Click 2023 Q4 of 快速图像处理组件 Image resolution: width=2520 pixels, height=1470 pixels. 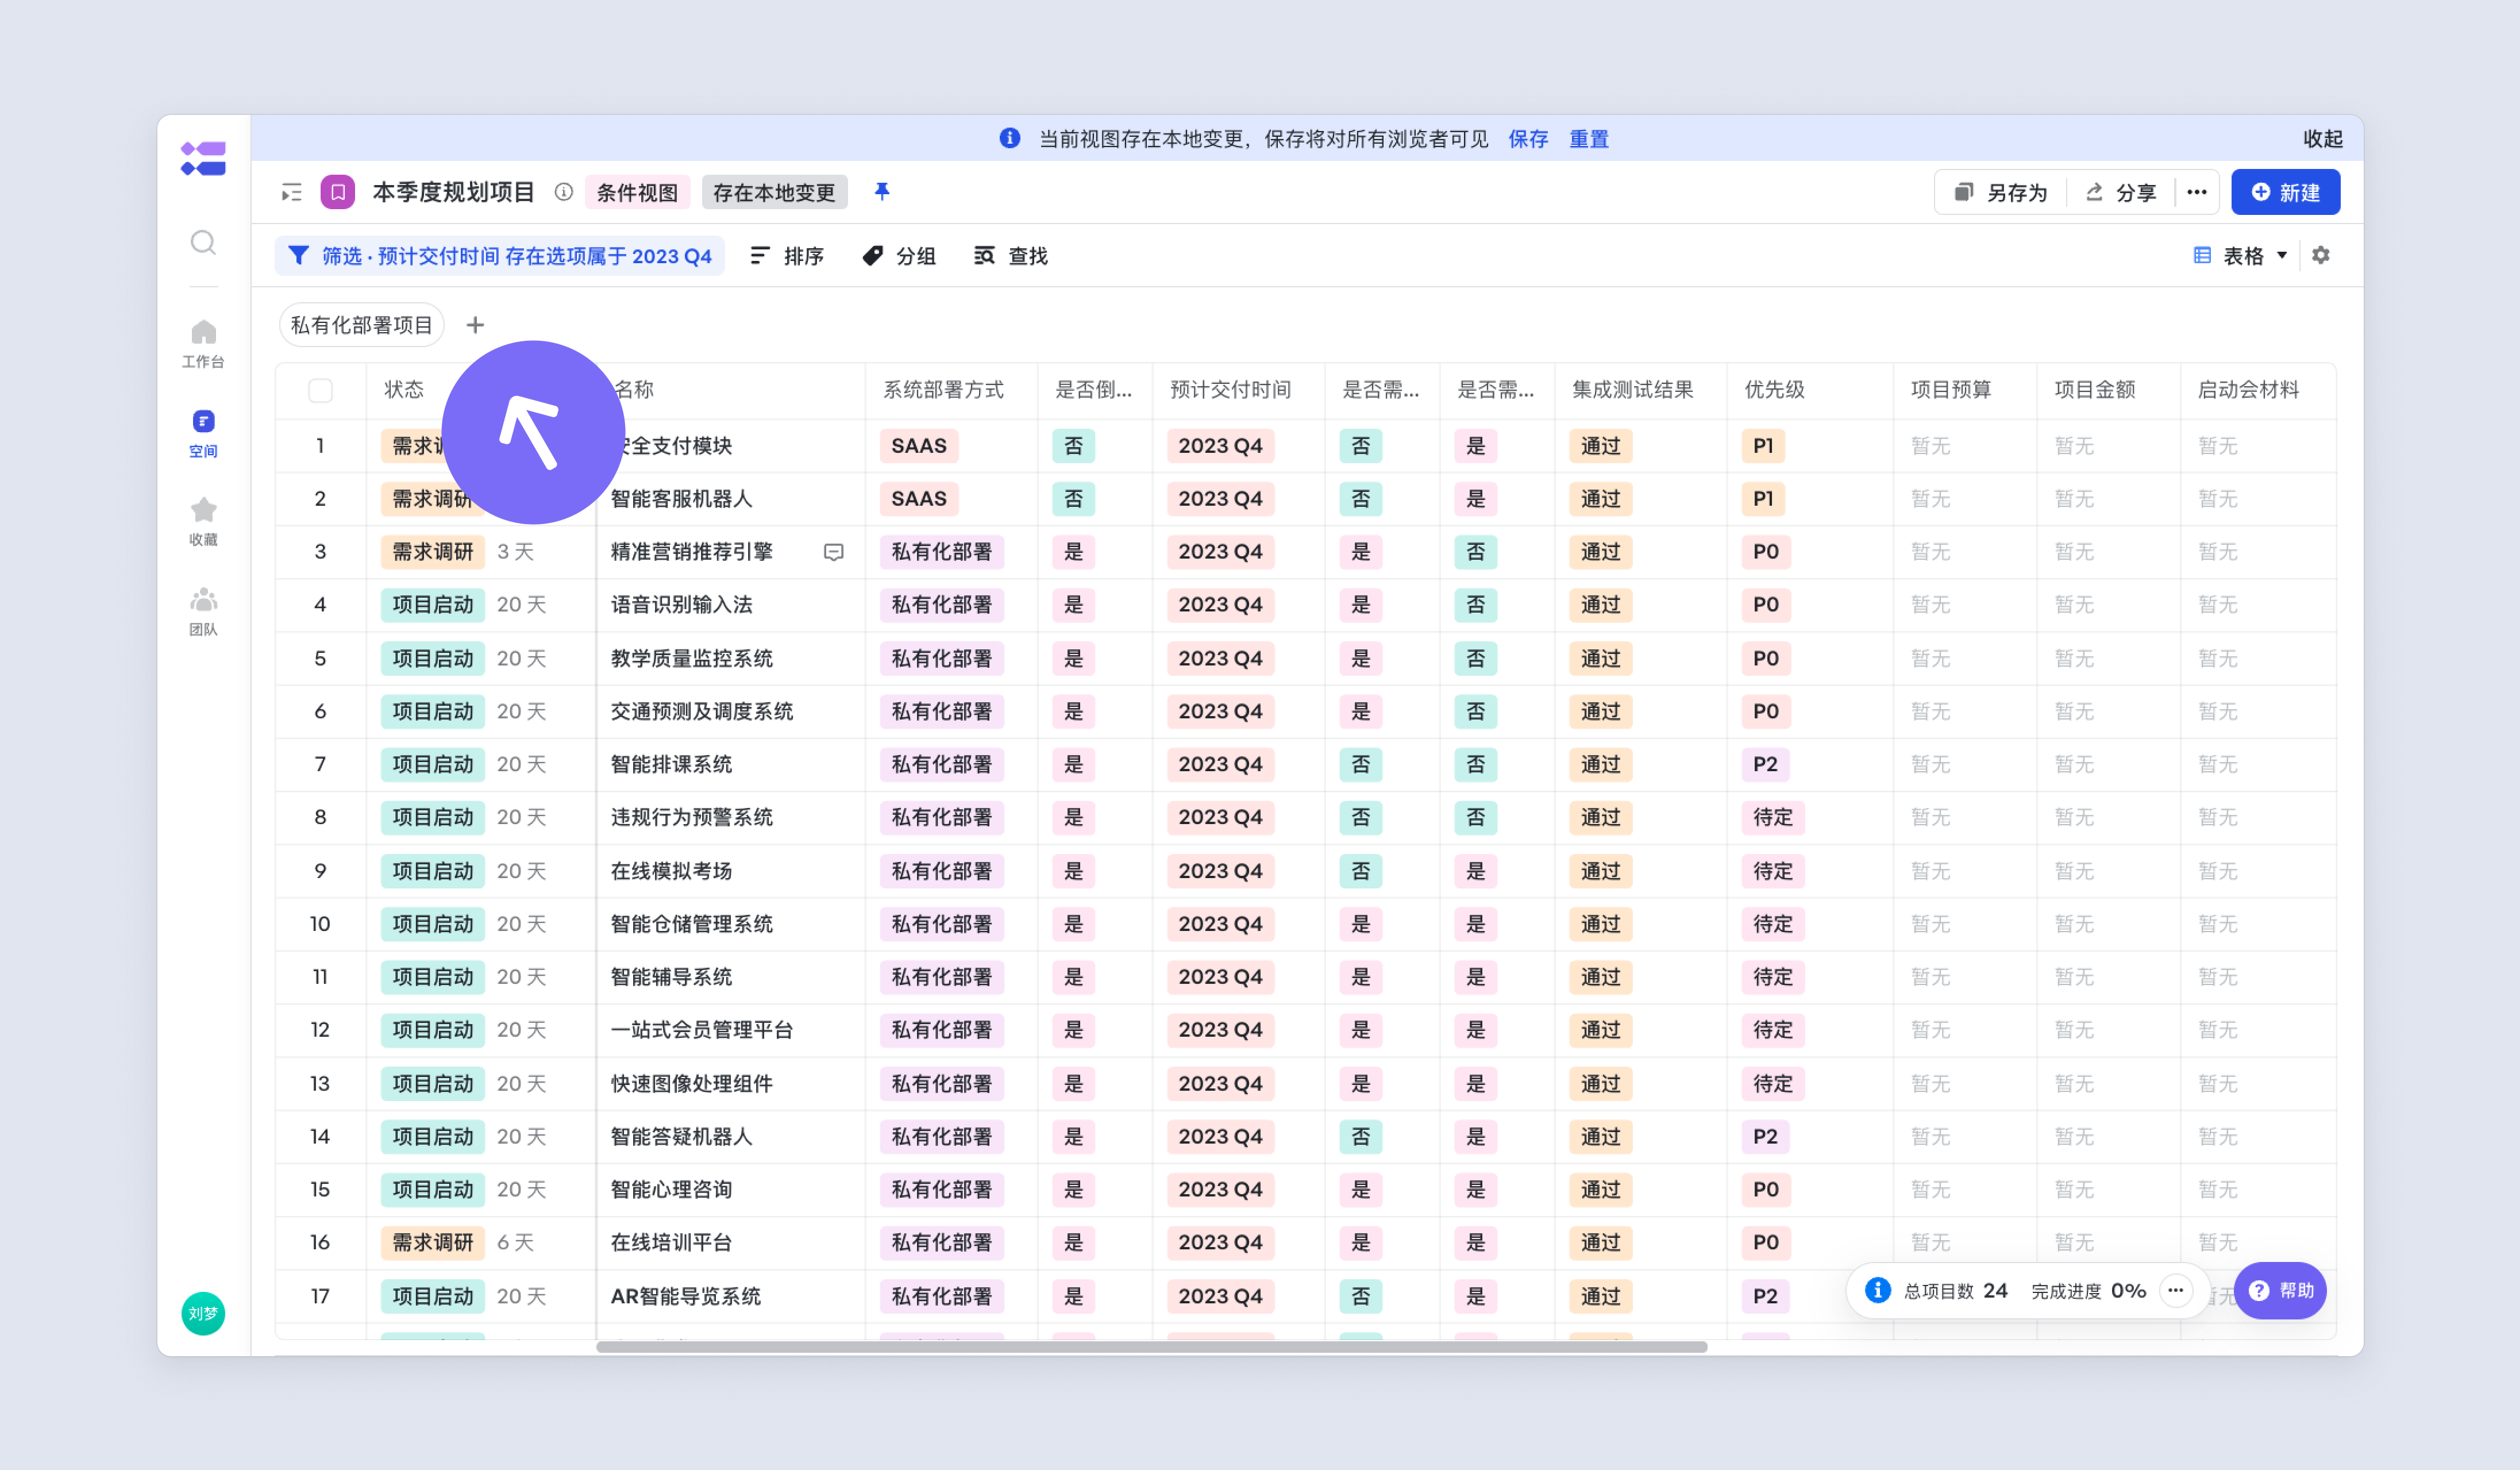tap(1220, 1084)
